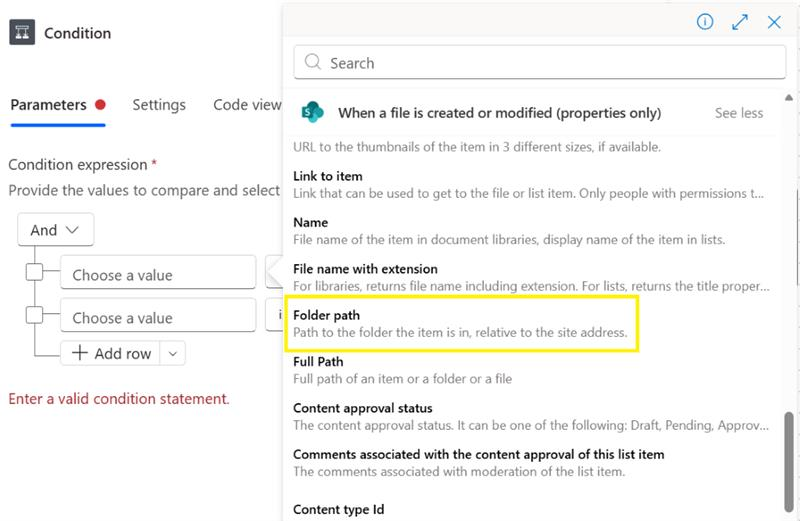Image resolution: width=800 pixels, height=521 pixels.
Task: Open the Parameters tab
Action: [x=57, y=105]
